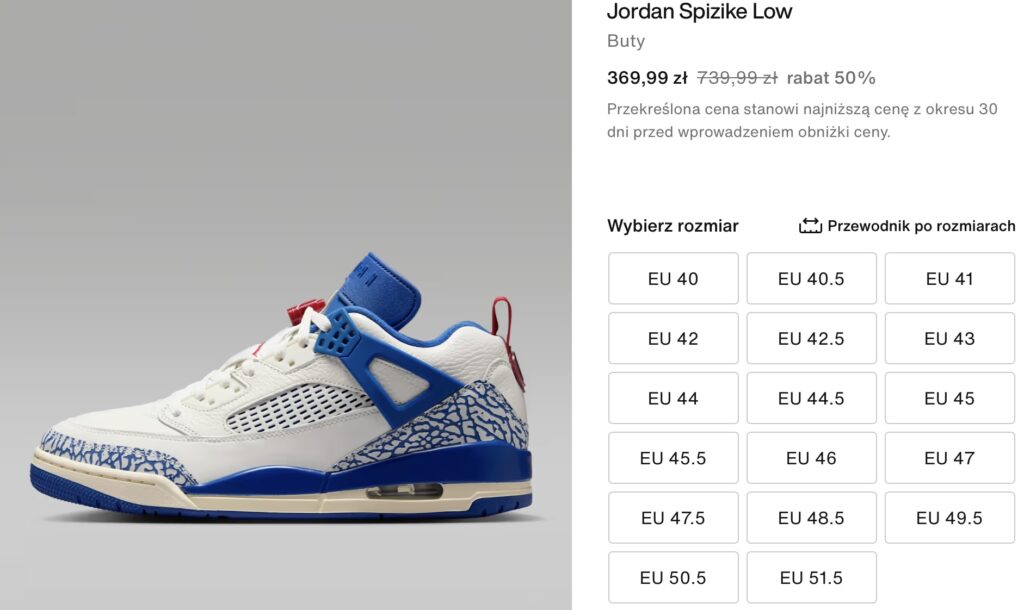The image size is (1024, 610).
Task: Pick size EU 50.5
Action: 673,578
